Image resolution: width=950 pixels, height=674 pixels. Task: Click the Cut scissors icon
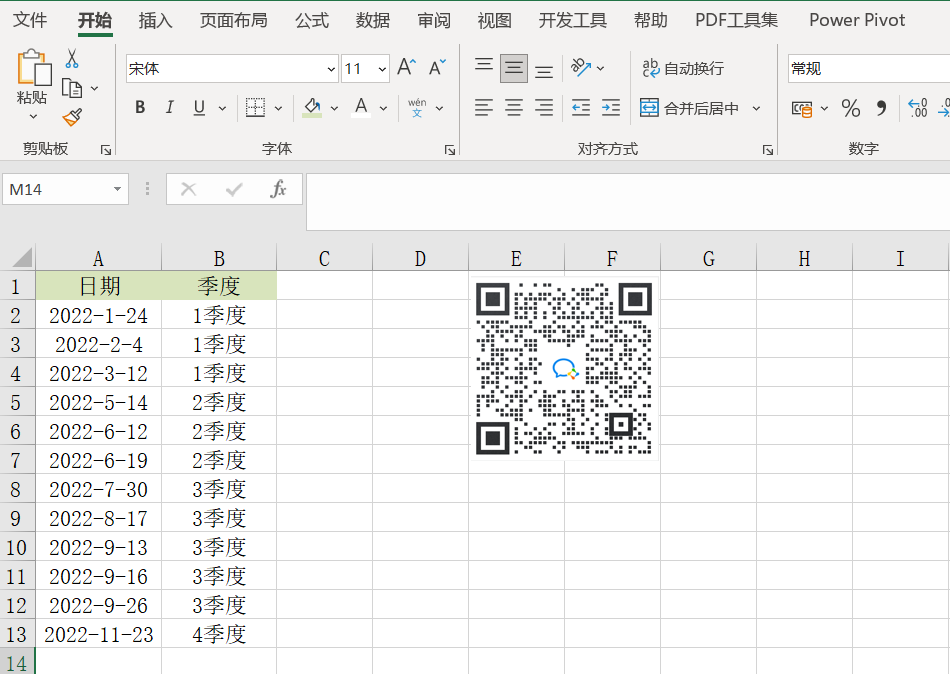(72, 59)
